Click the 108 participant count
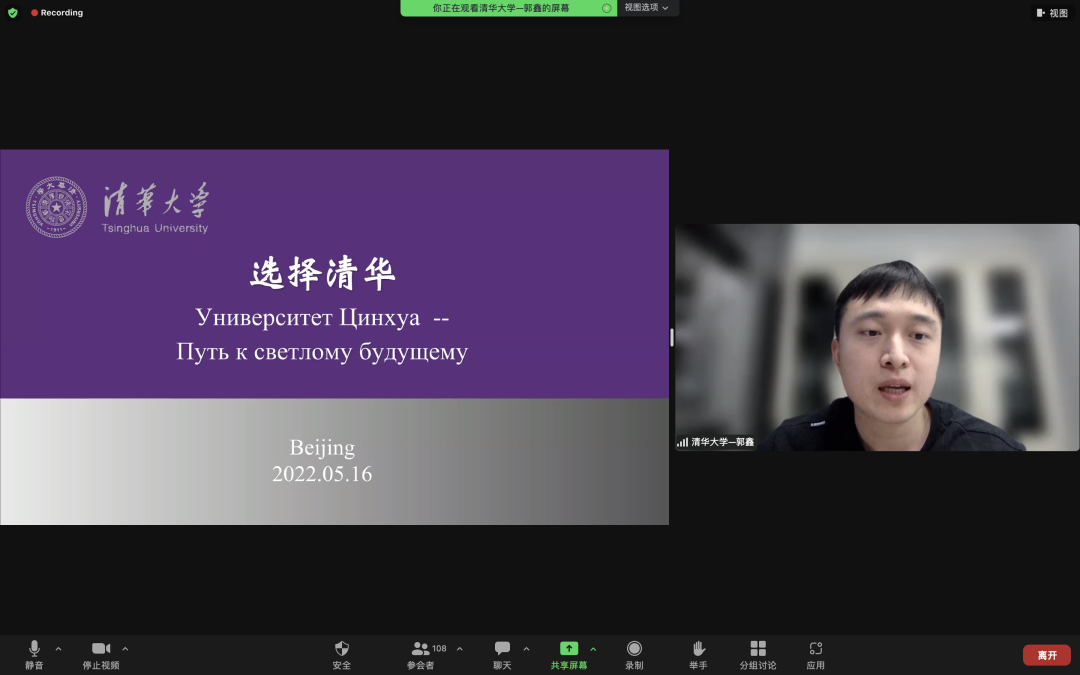Viewport: 1080px width, 675px height. [439, 648]
